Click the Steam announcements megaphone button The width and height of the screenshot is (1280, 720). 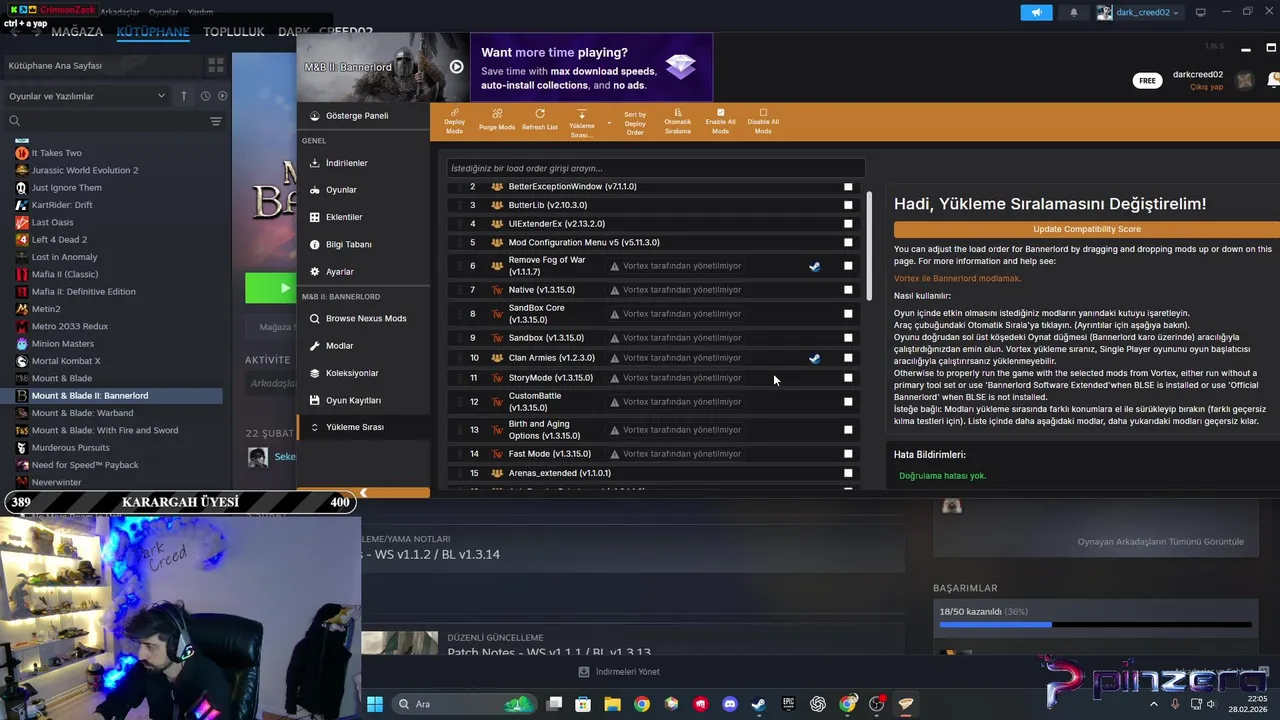coord(1036,12)
